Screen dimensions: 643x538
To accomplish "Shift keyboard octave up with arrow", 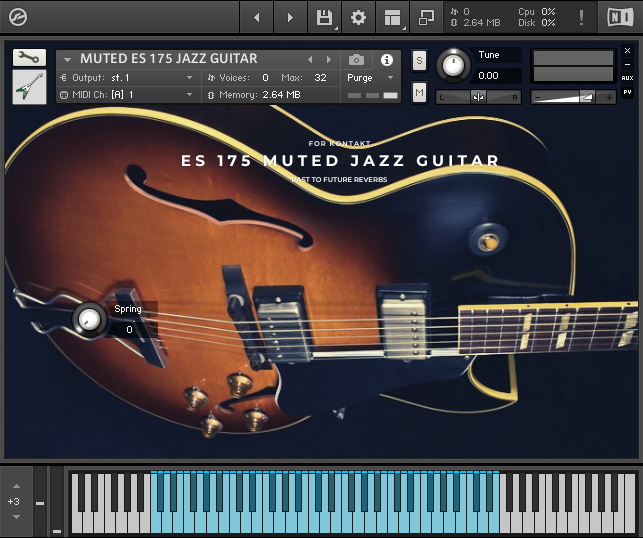I will [16, 486].
